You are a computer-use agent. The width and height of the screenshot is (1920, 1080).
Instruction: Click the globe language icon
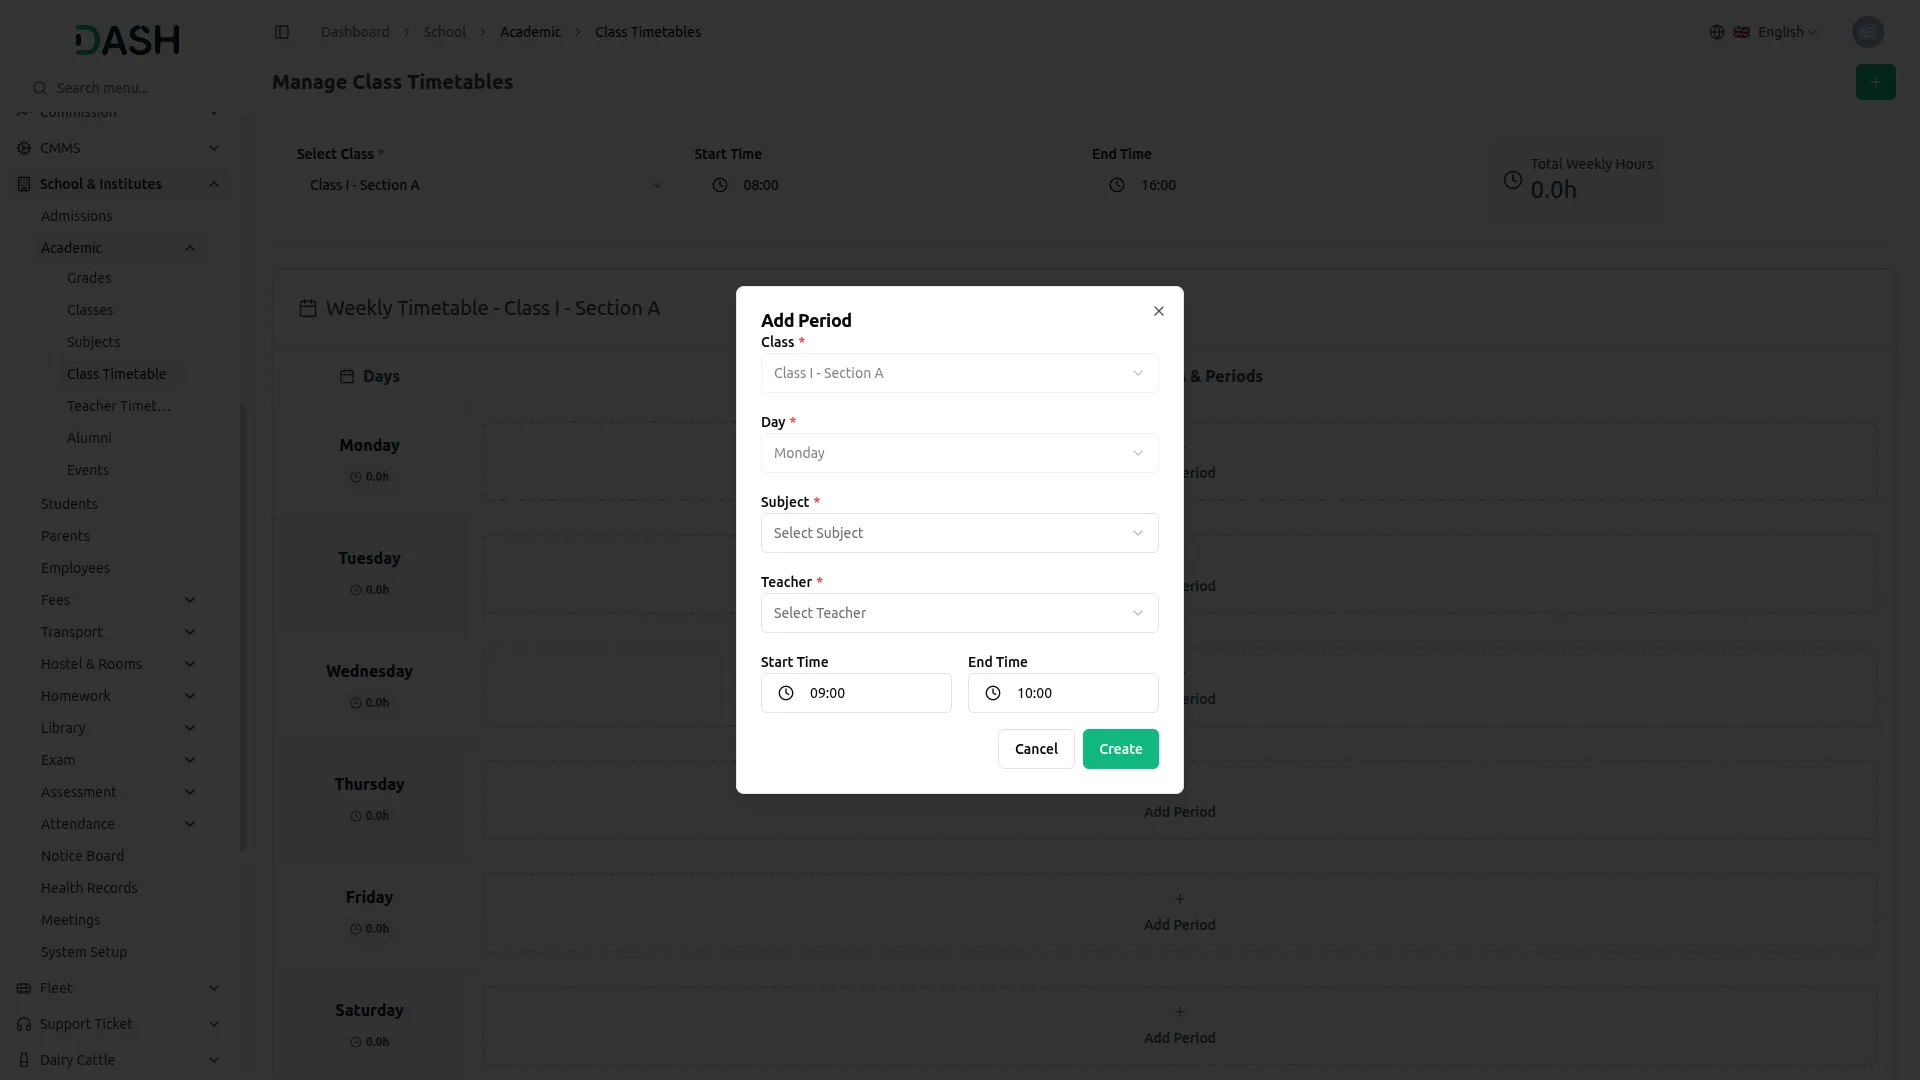[1717, 32]
